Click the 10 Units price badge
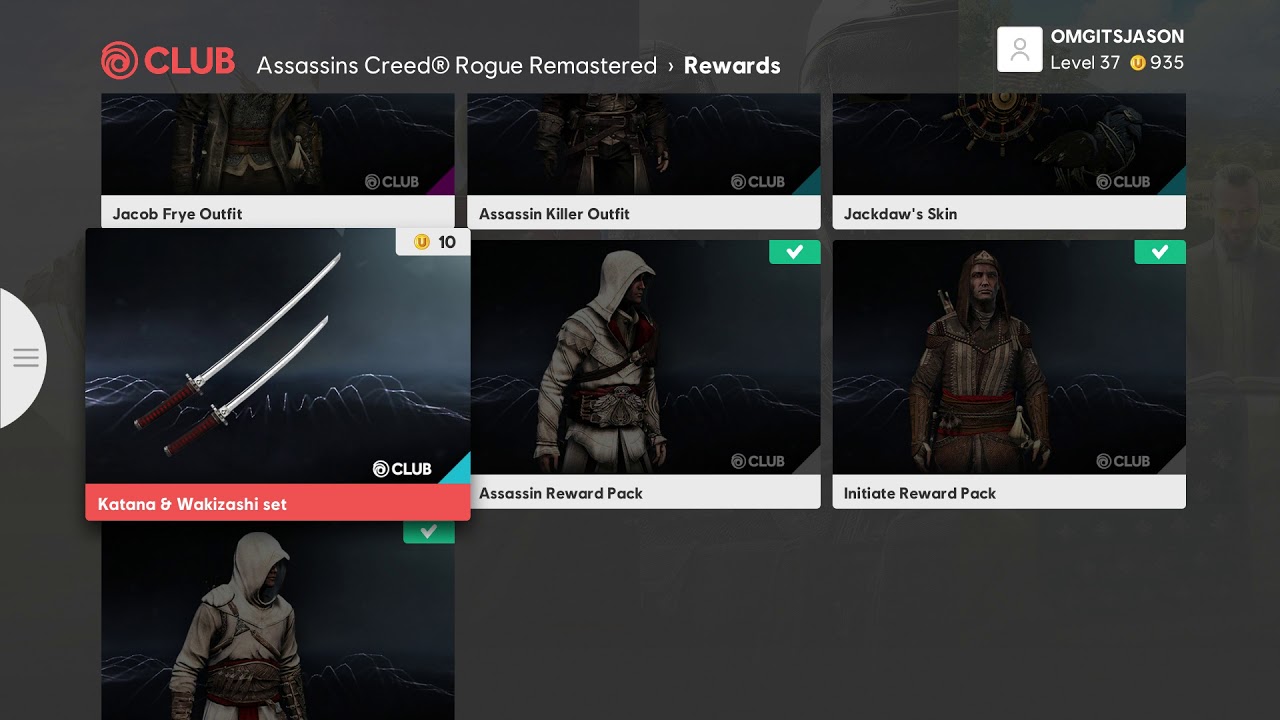Image resolution: width=1280 pixels, height=720 pixels. pos(433,242)
